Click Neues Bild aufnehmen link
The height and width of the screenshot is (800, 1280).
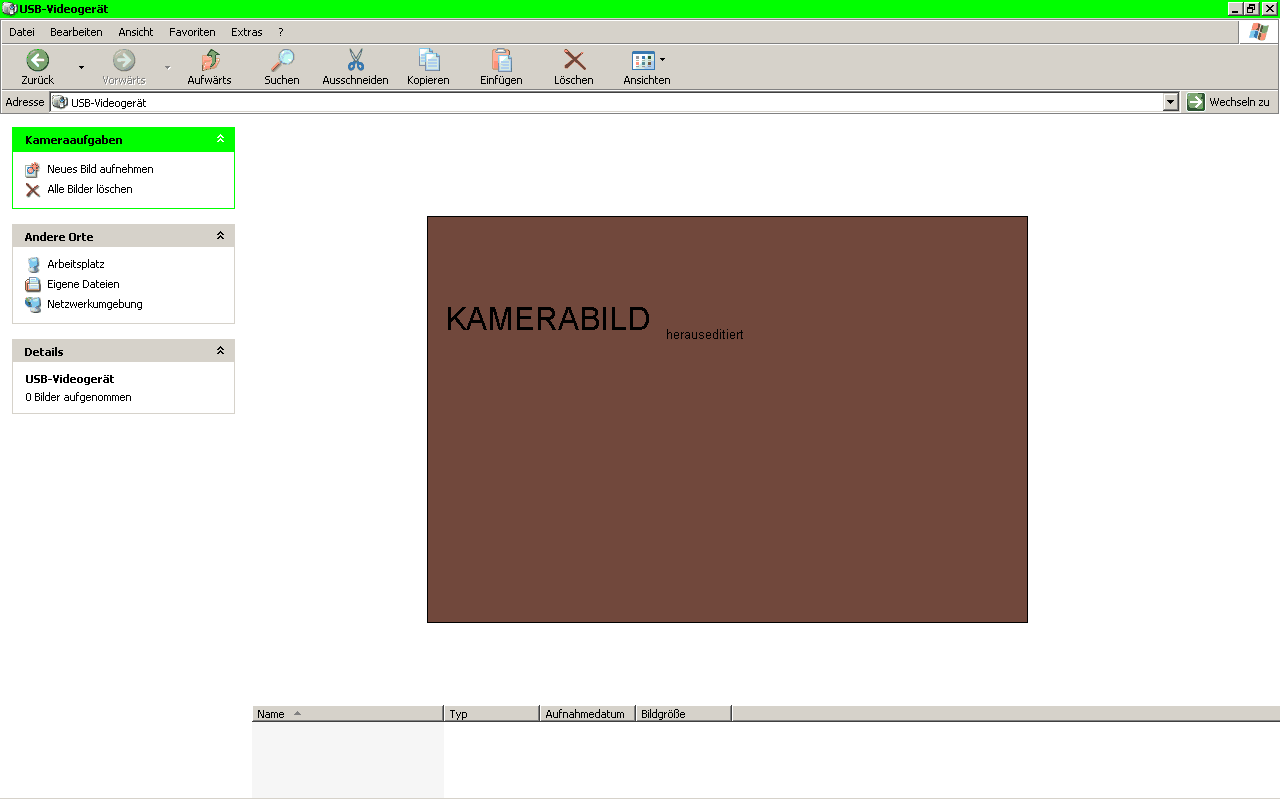(x=100, y=169)
